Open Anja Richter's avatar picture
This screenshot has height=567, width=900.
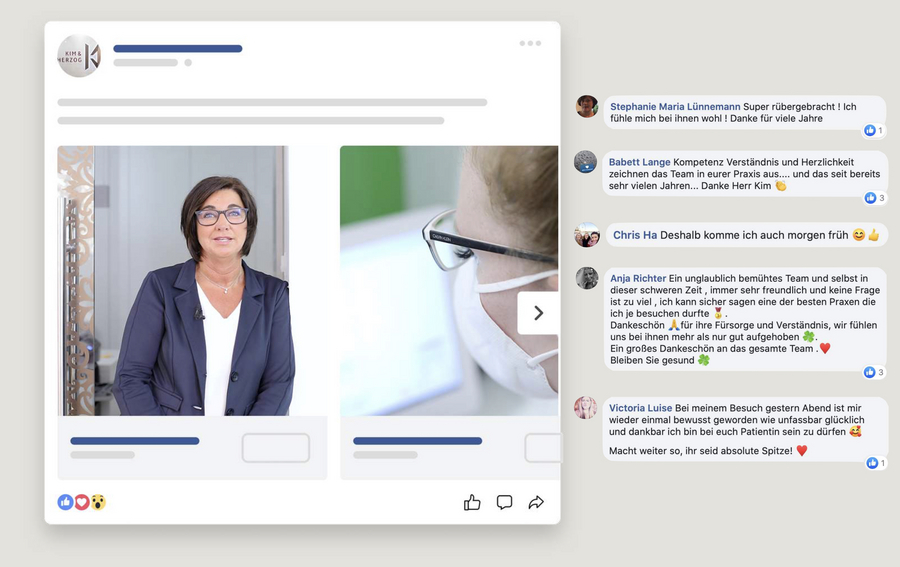pyautogui.click(x=587, y=278)
